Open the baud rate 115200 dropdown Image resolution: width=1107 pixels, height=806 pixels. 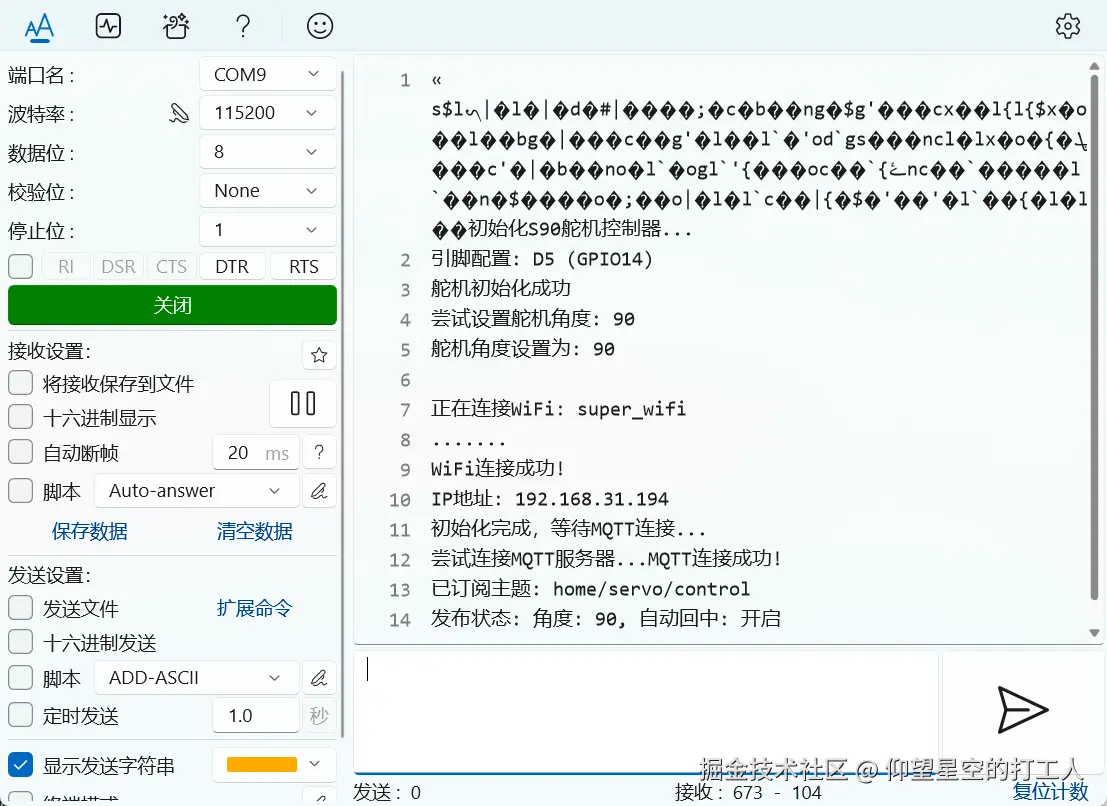click(268, 113)
